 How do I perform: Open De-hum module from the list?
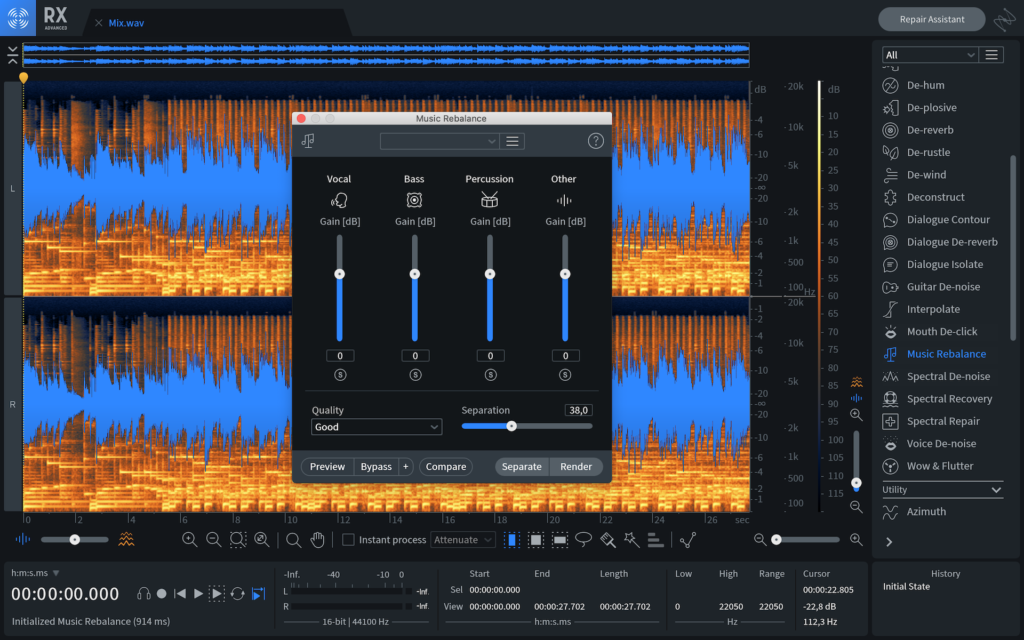(925, 85)
